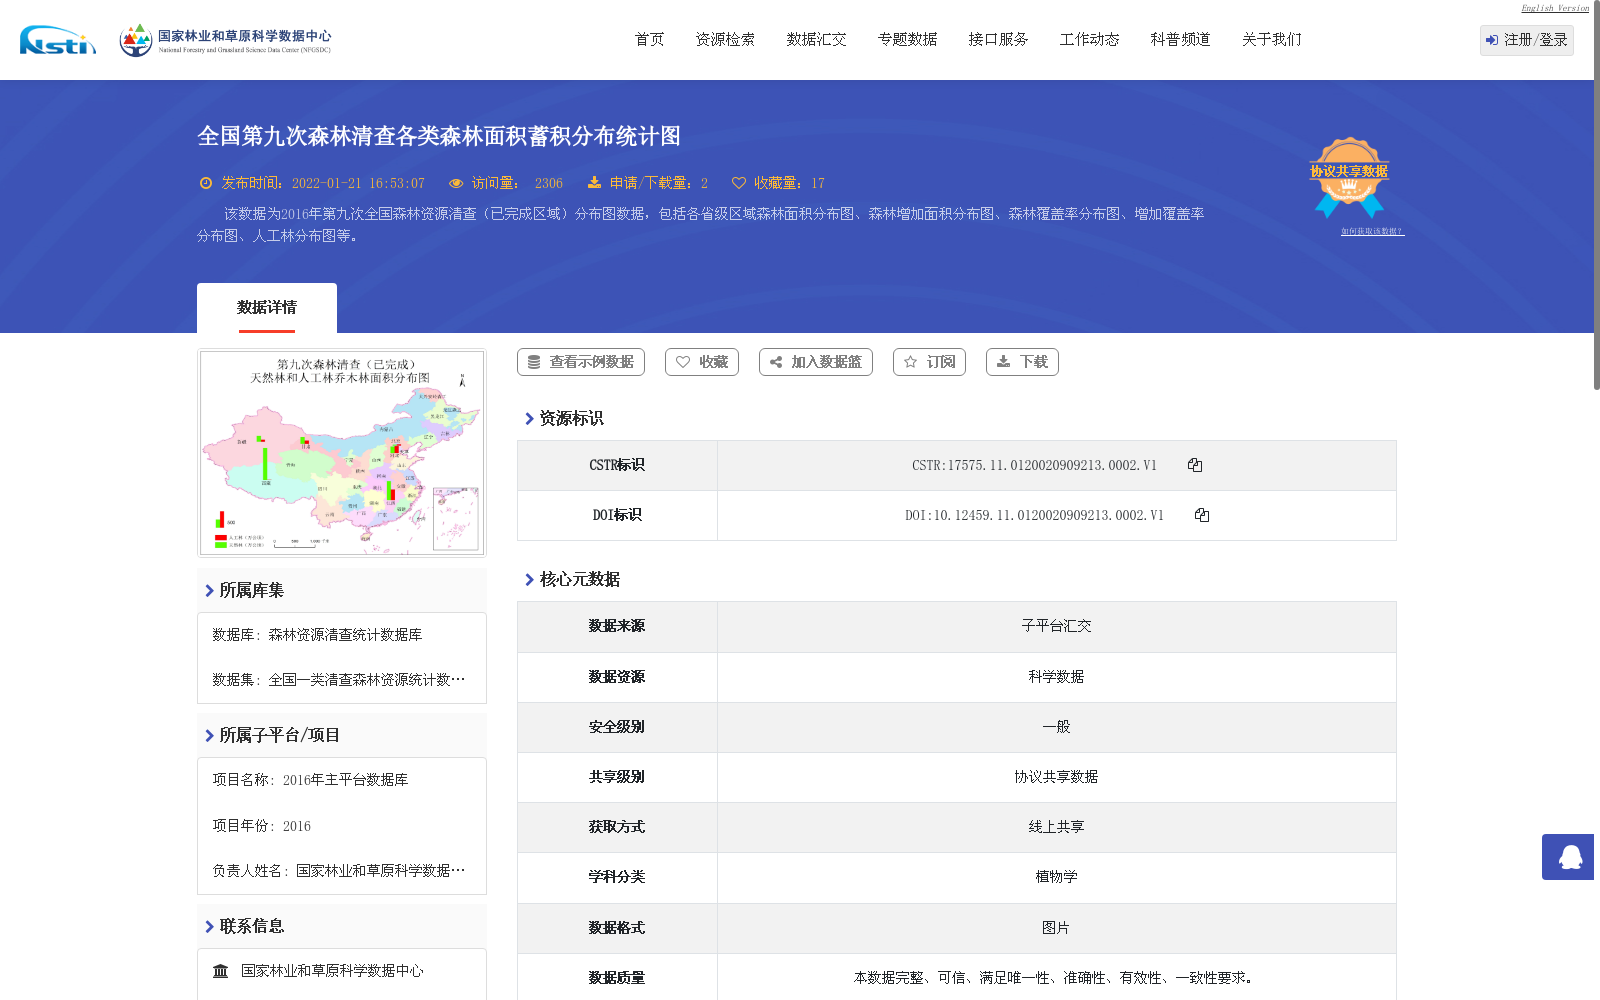
Task: Click the DOI:10.12459.11.0120020909213.0002.V1 value
Action: pos(1034,515)
